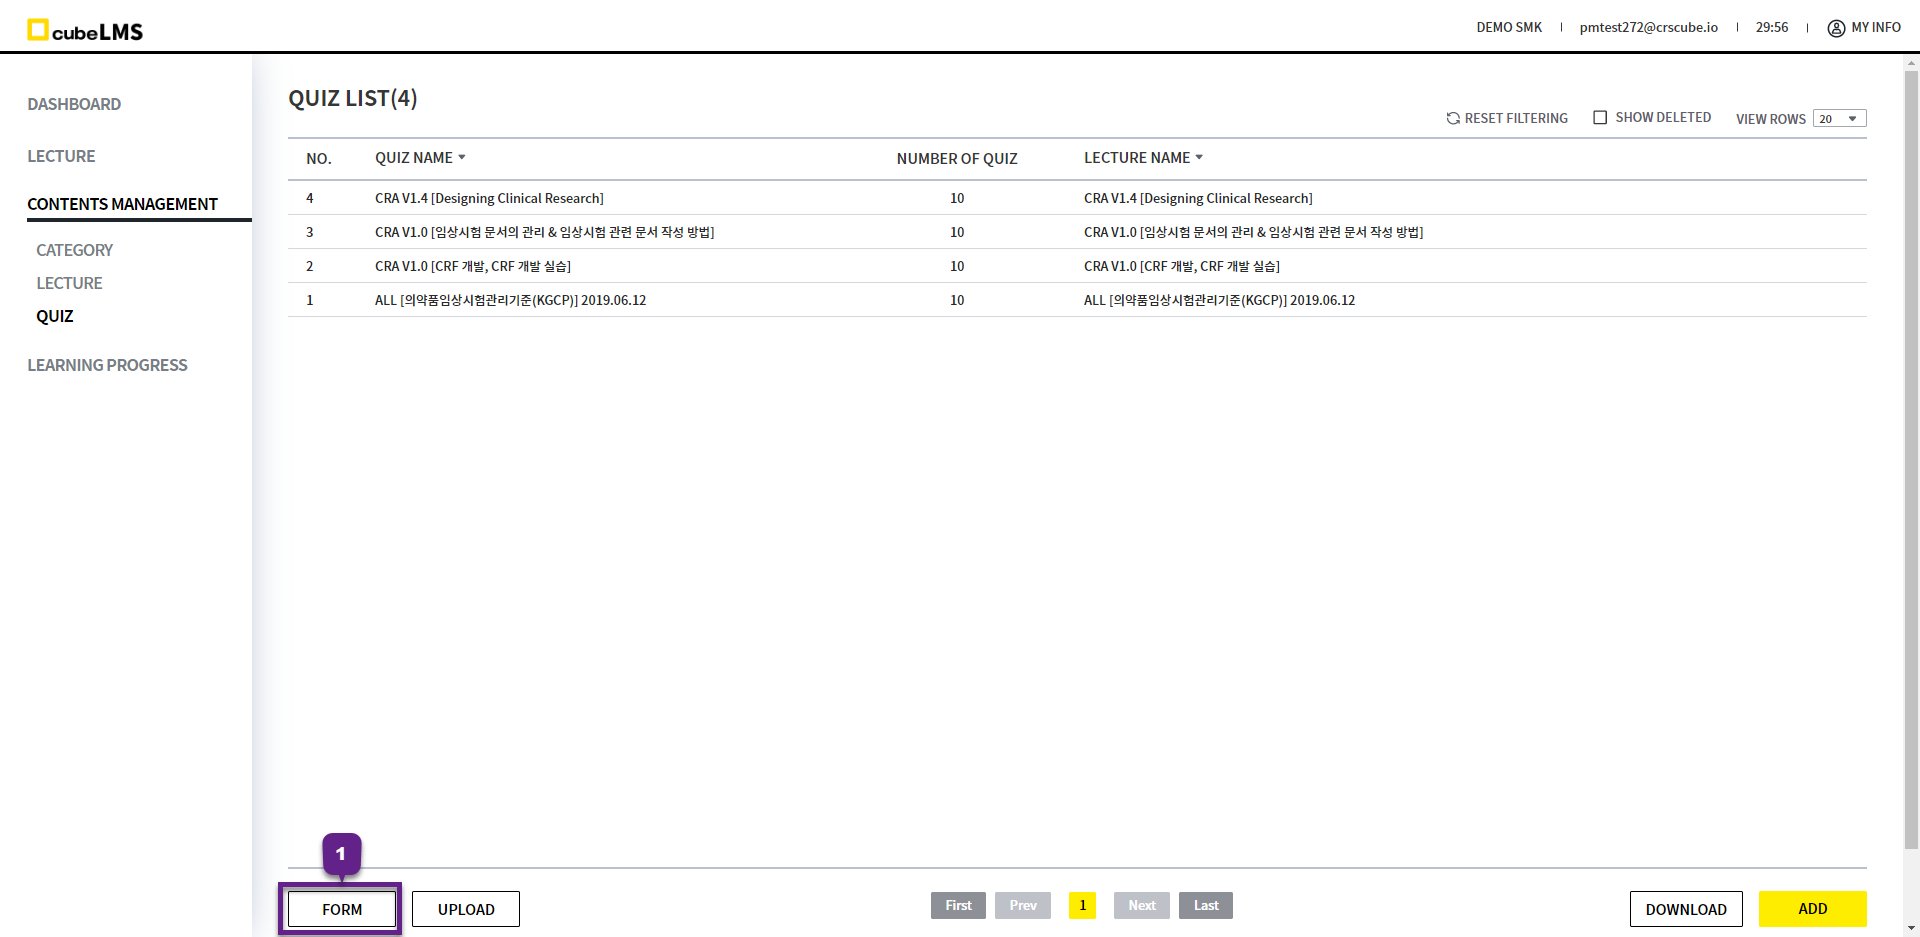1920x937 pixels.
Task: Click the reset filtering refresh icon
Action: pyautogui.click(x=1453, y=118)
